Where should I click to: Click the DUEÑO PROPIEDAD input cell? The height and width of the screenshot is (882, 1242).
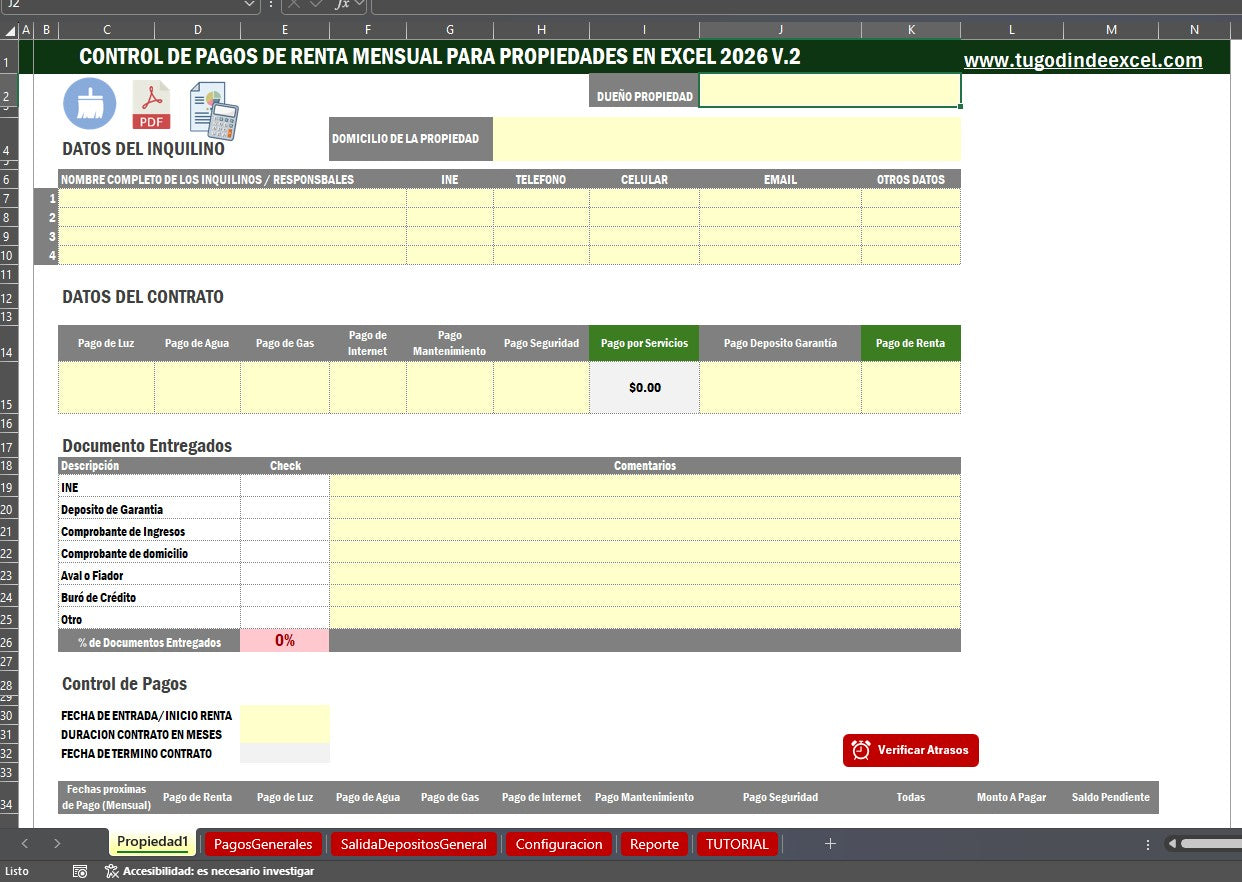pos(828,91)
